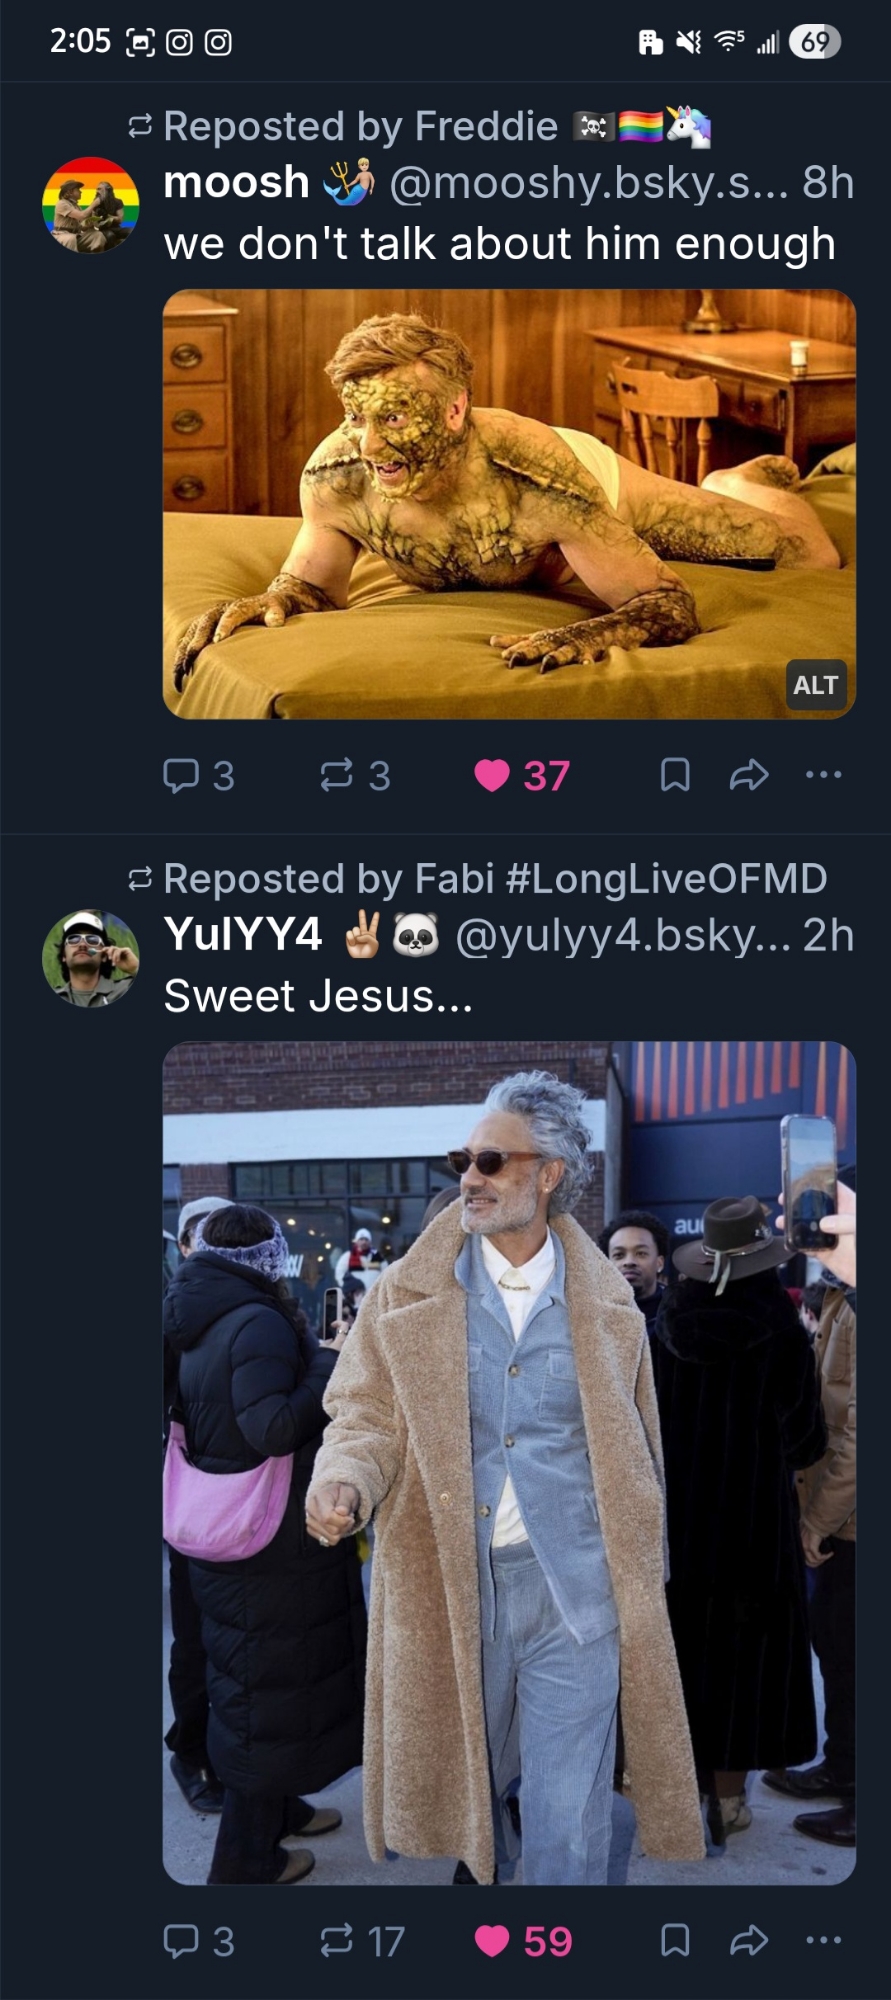Bookmark moosh's post
Image resolution: width=891 pixels, height=2000 pixels.
[675, 775]
